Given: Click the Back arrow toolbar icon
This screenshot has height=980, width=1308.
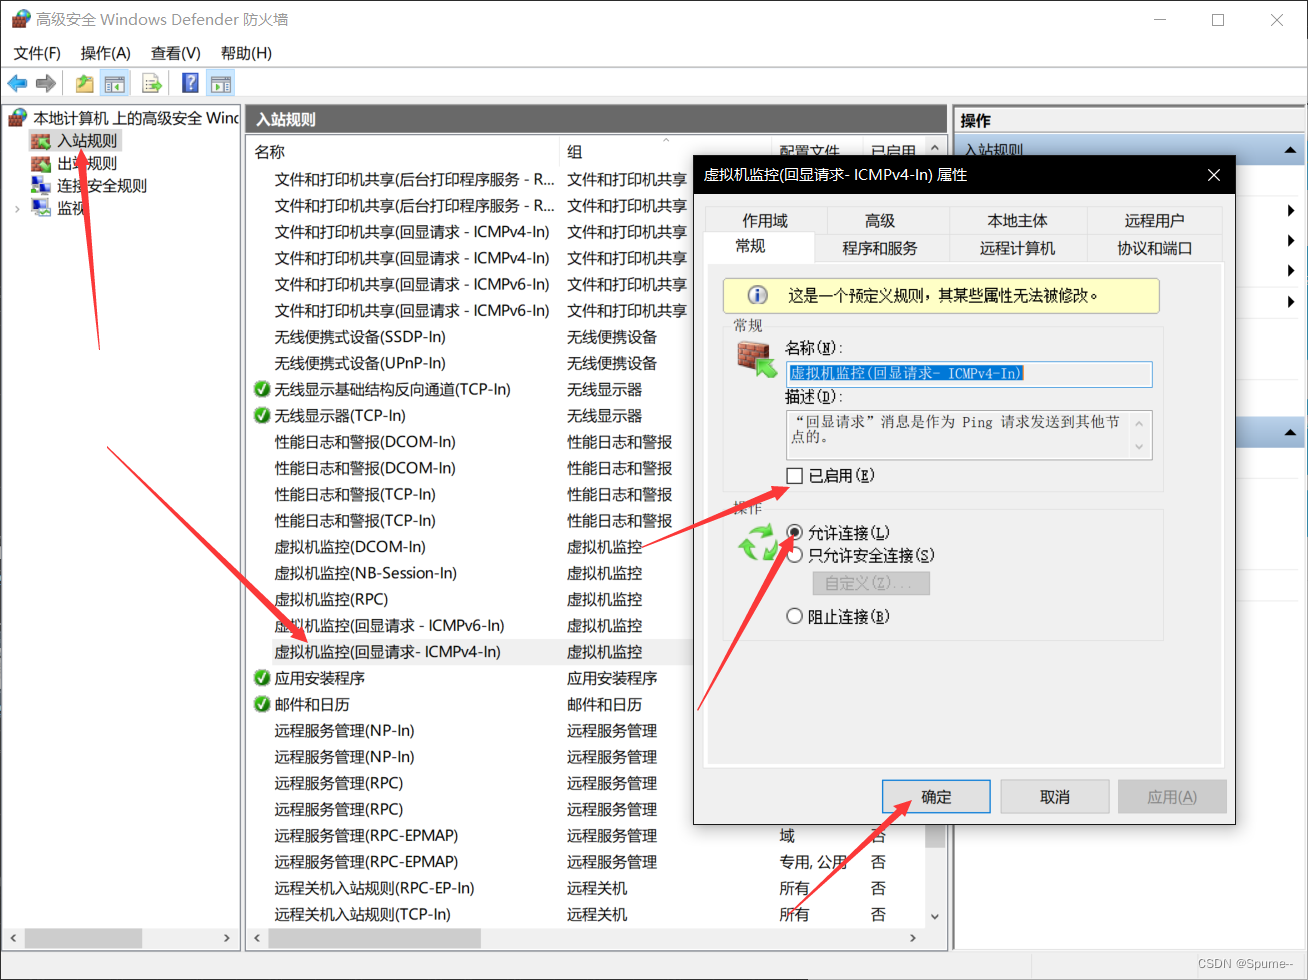Looking at the screenshot, I should (17, 84).
